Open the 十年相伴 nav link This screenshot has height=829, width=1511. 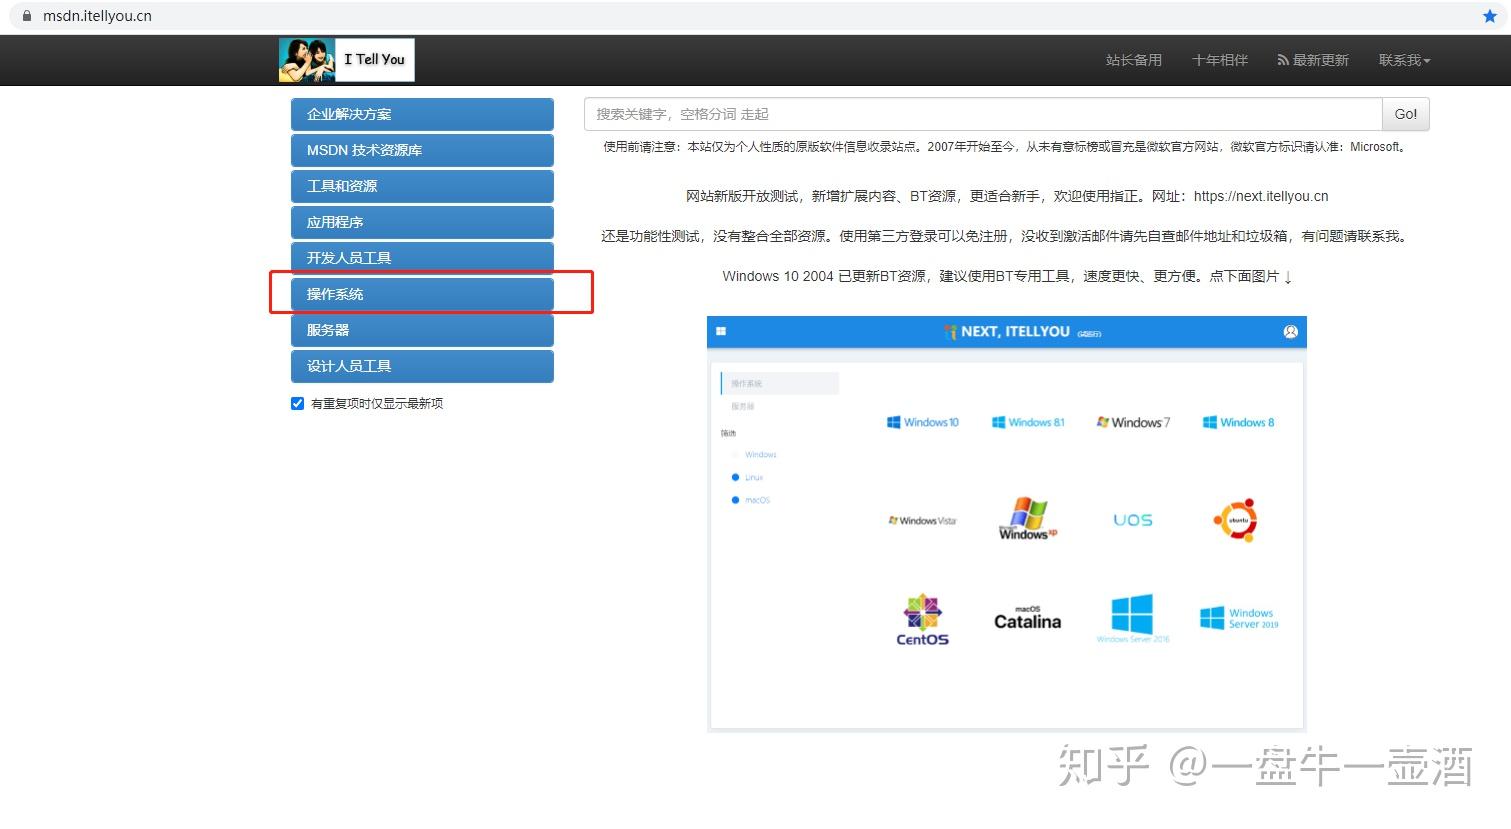(x=1220, y=60)
